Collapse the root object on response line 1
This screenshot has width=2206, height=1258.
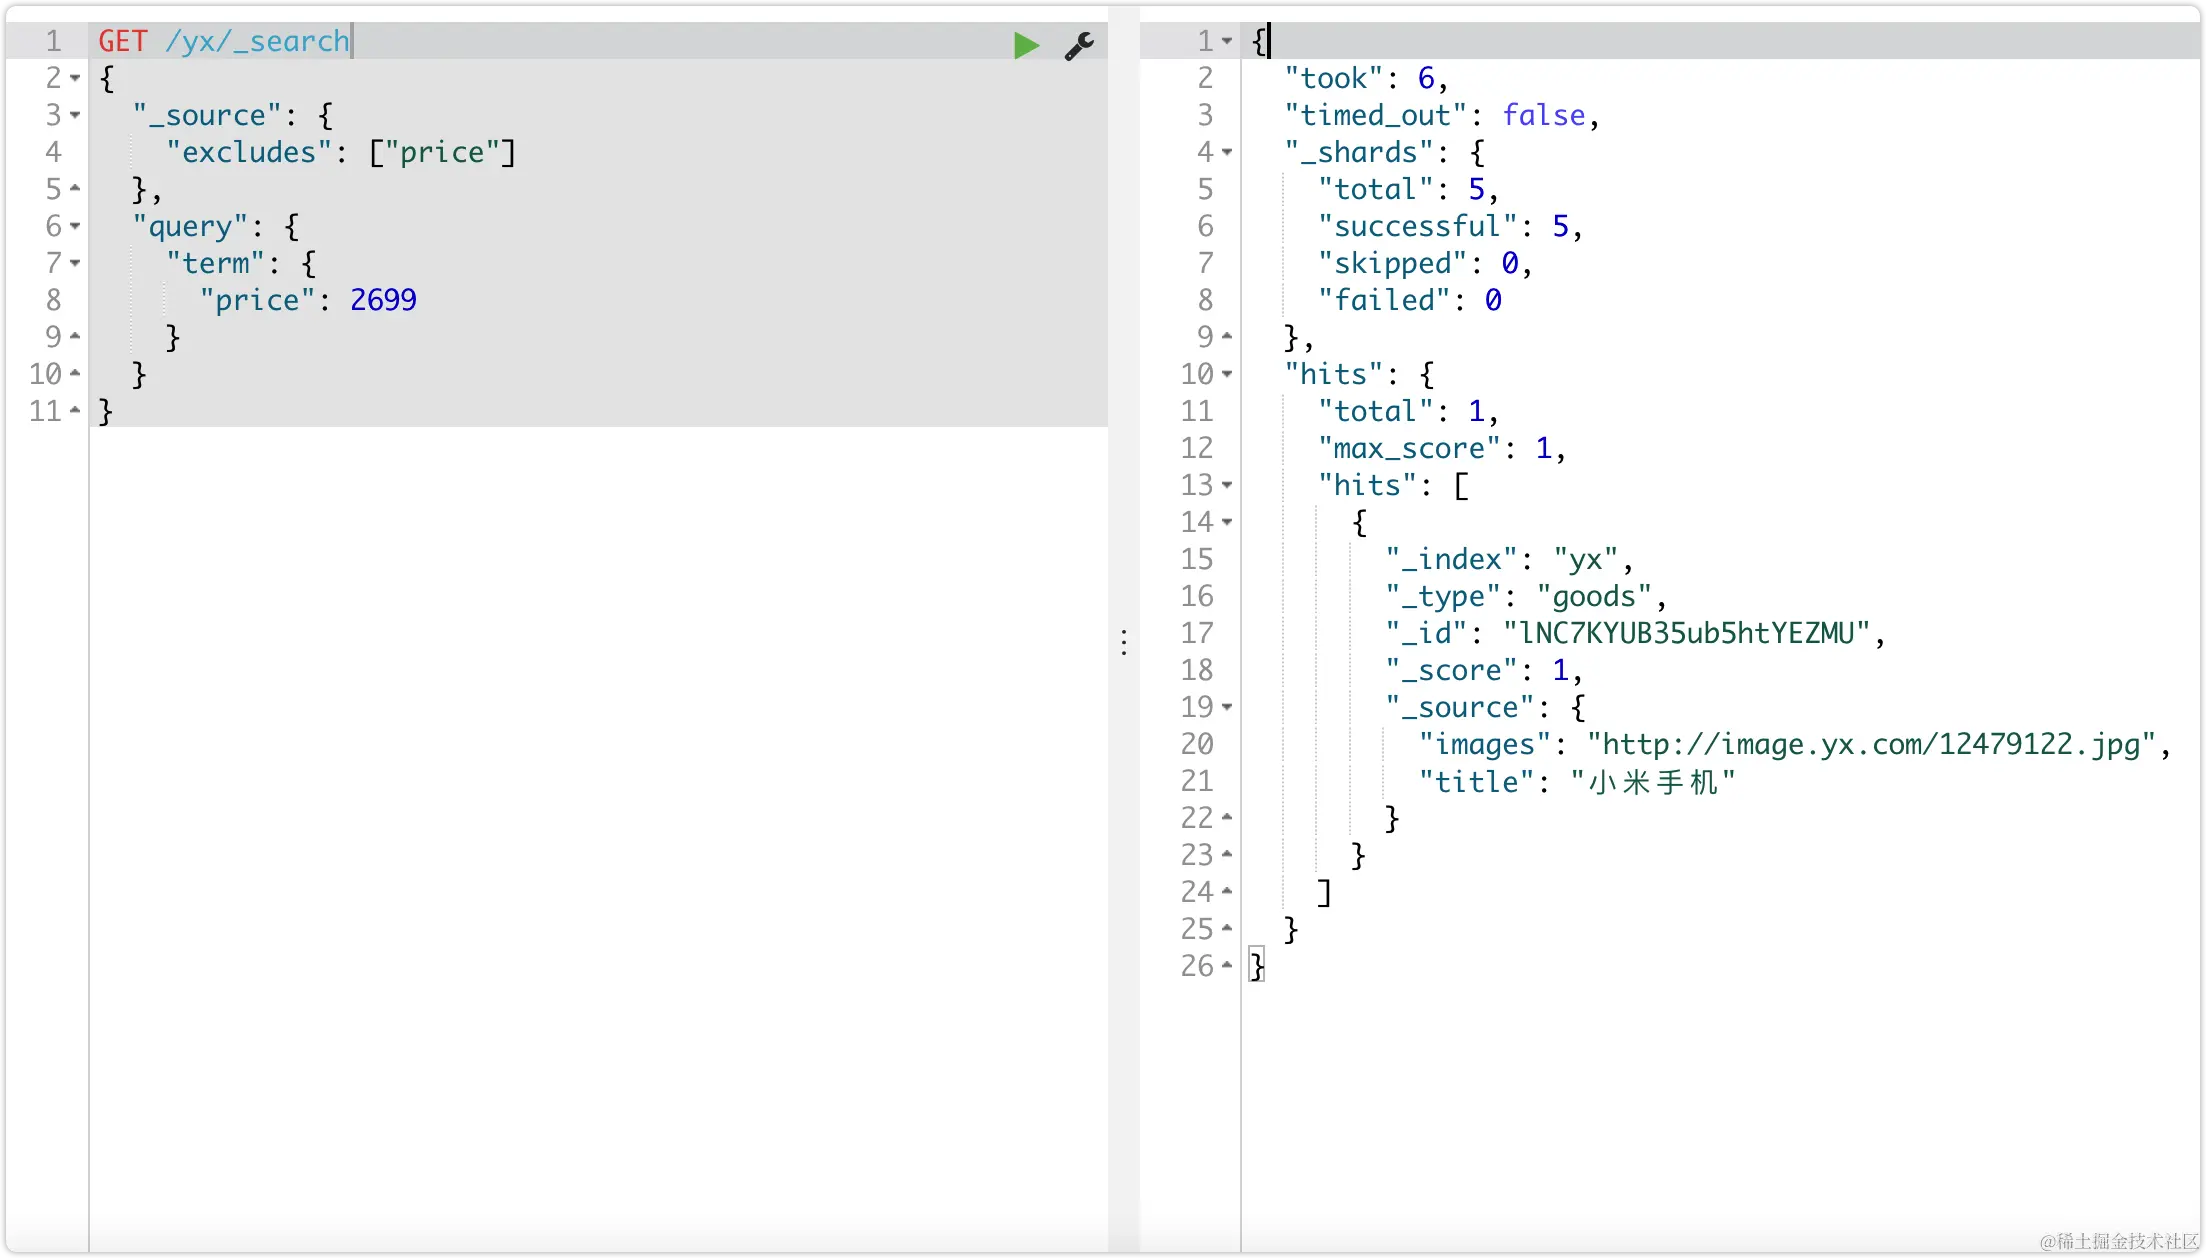click(1227, 41)
